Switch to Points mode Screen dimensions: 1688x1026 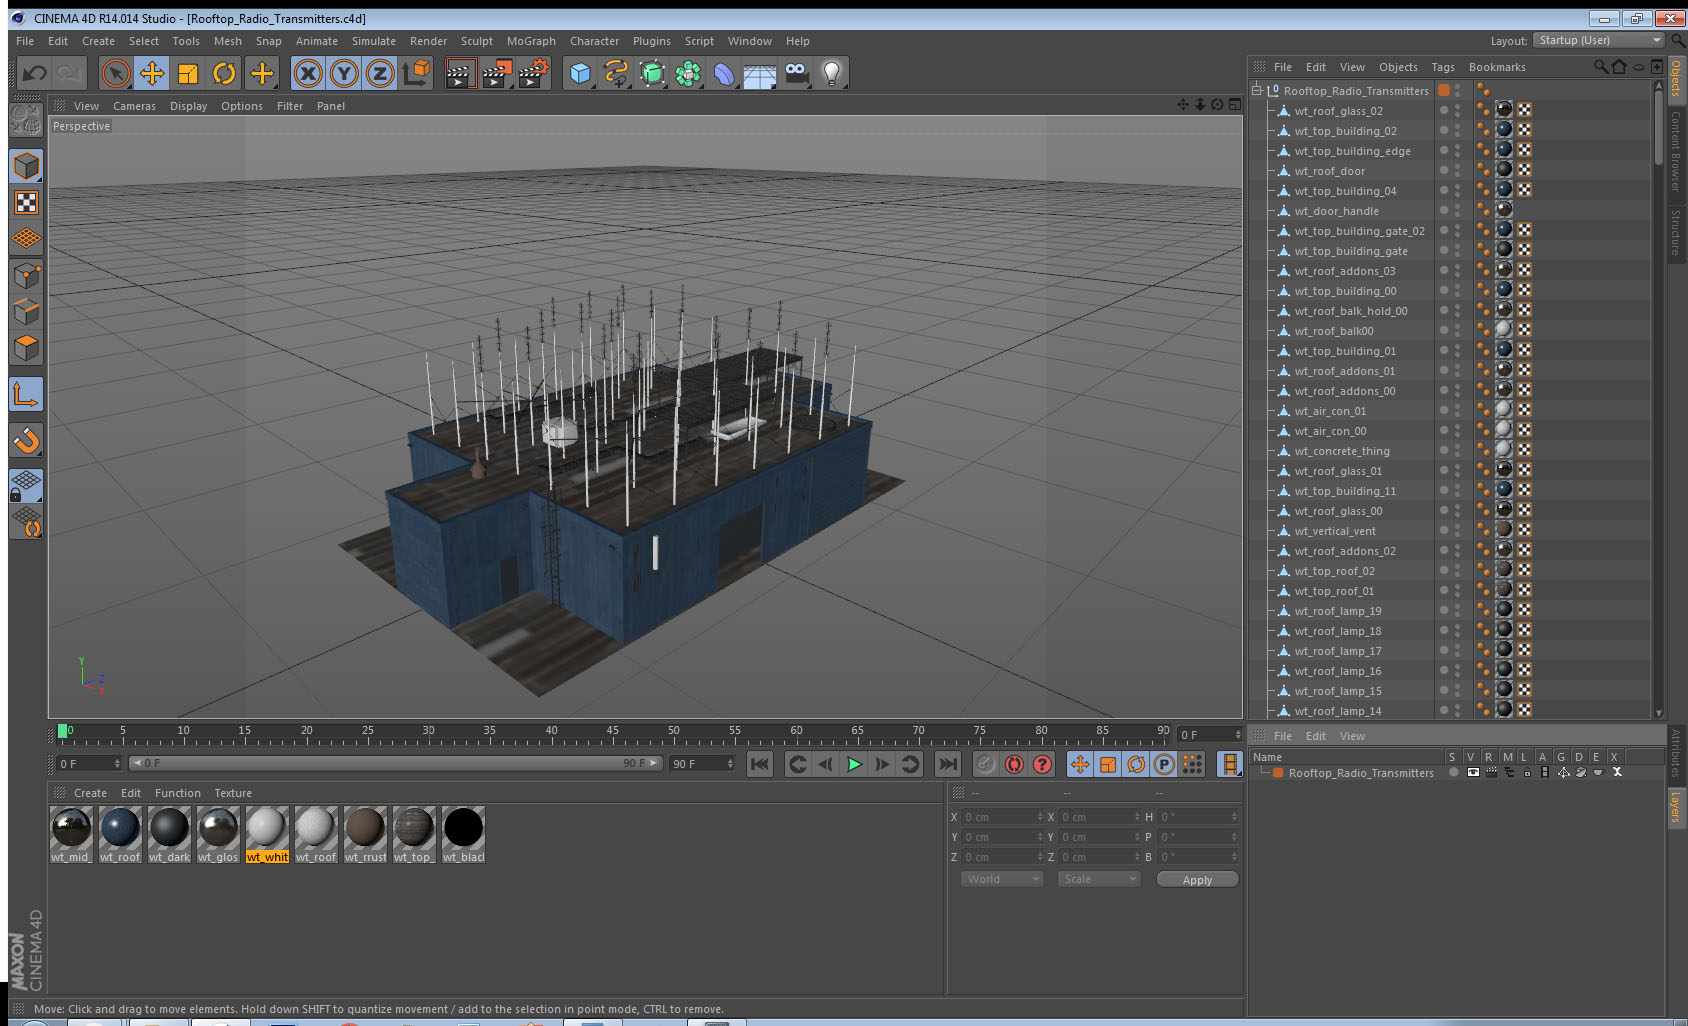[26, 276]
